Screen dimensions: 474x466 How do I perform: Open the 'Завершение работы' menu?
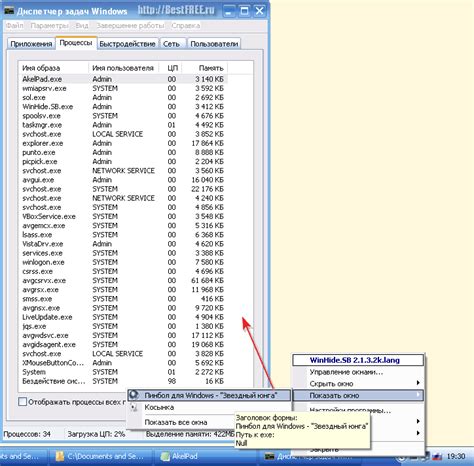click(x=130, y=25)
